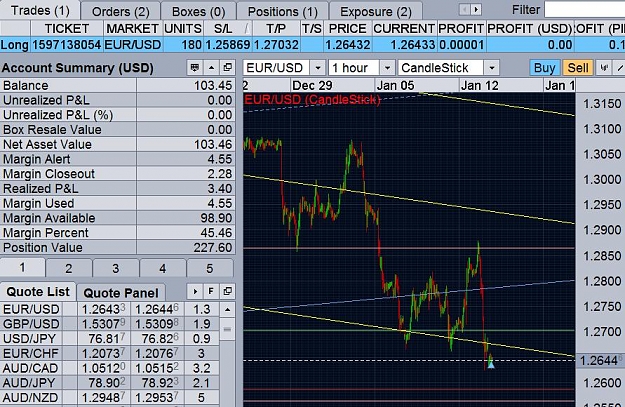Screen dimensions: 625x407
Task: Detach the Account Summary panel into a window
Action: pyautogui.click(x=227, y=68)
